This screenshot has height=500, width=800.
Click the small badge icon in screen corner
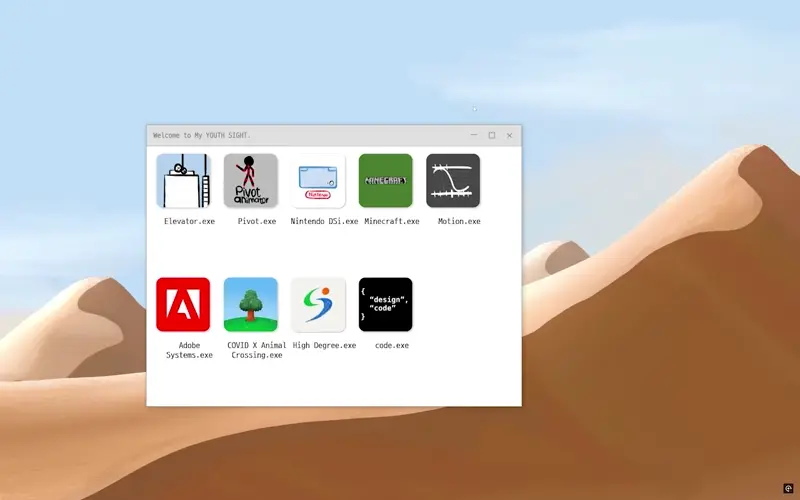click(788, 489)
